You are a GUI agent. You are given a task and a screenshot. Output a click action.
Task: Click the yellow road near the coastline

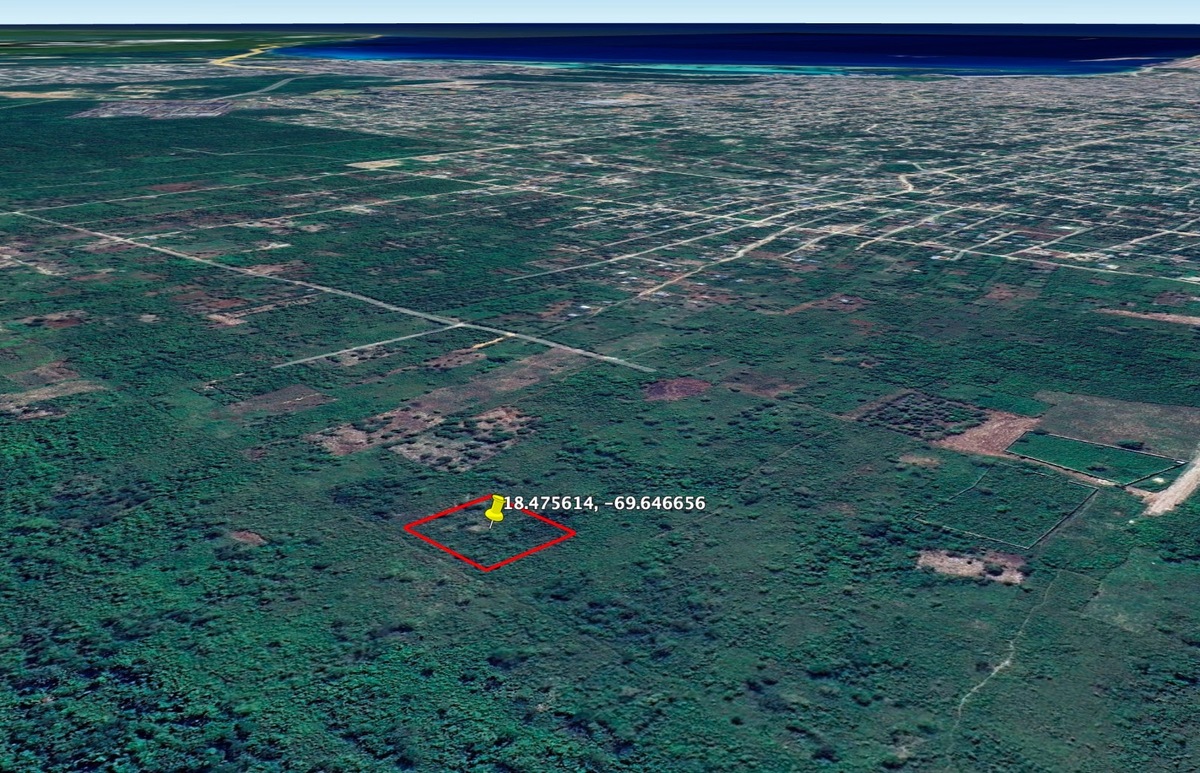click(x=238, y=56)
